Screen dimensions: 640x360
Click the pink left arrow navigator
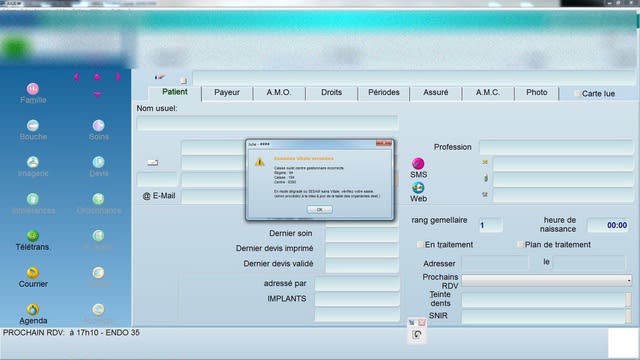(76, 77)
